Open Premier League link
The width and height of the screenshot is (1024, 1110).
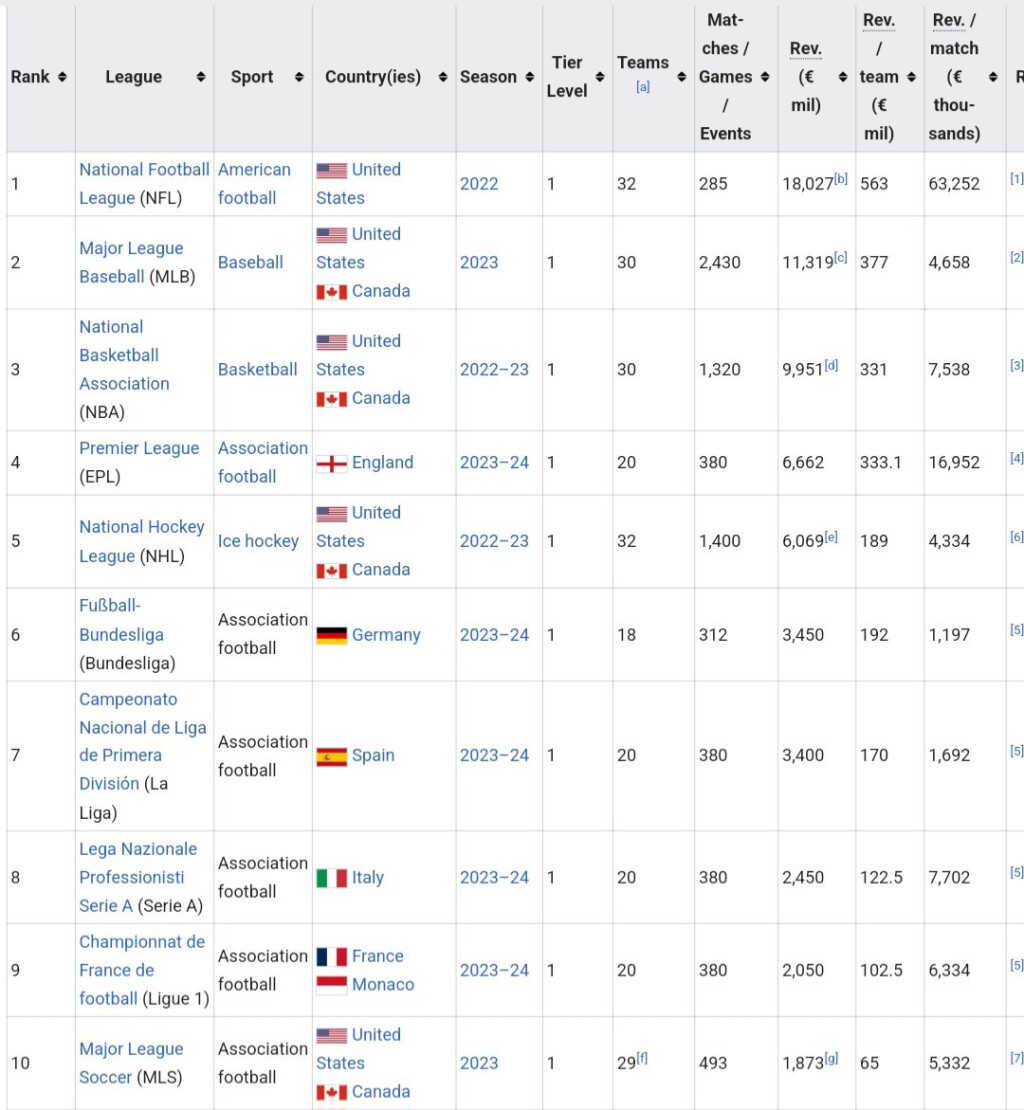click(139, 448)
